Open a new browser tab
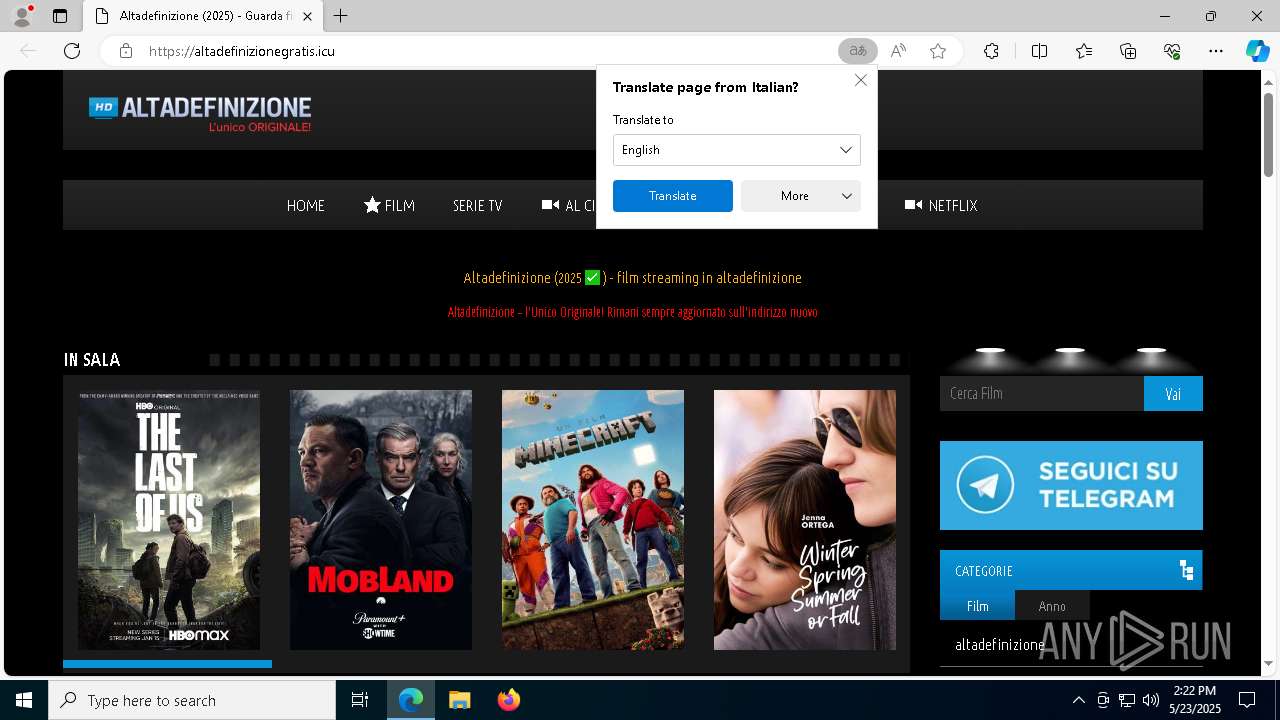This screenshot has height=720, width=1280. pos(341,16)
